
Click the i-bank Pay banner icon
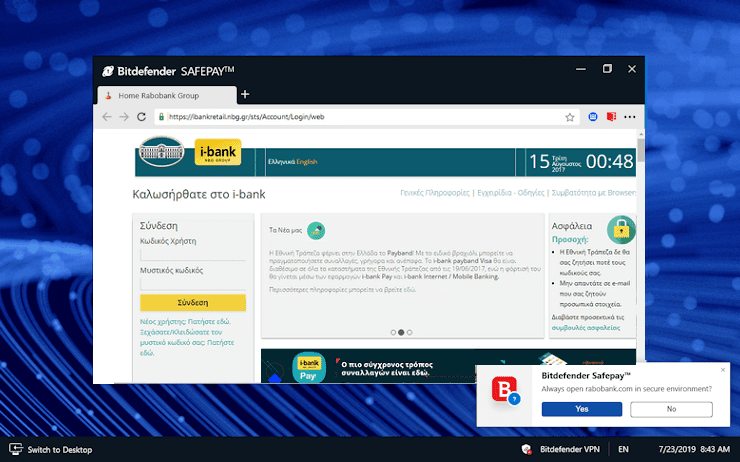tap(309, 368)
